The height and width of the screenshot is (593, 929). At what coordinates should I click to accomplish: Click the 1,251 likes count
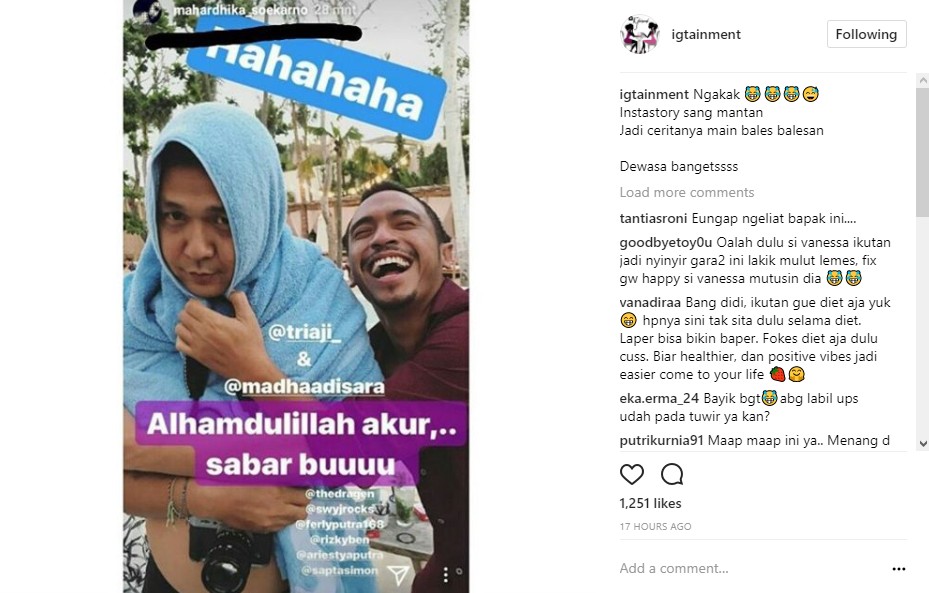click(651, 504)
